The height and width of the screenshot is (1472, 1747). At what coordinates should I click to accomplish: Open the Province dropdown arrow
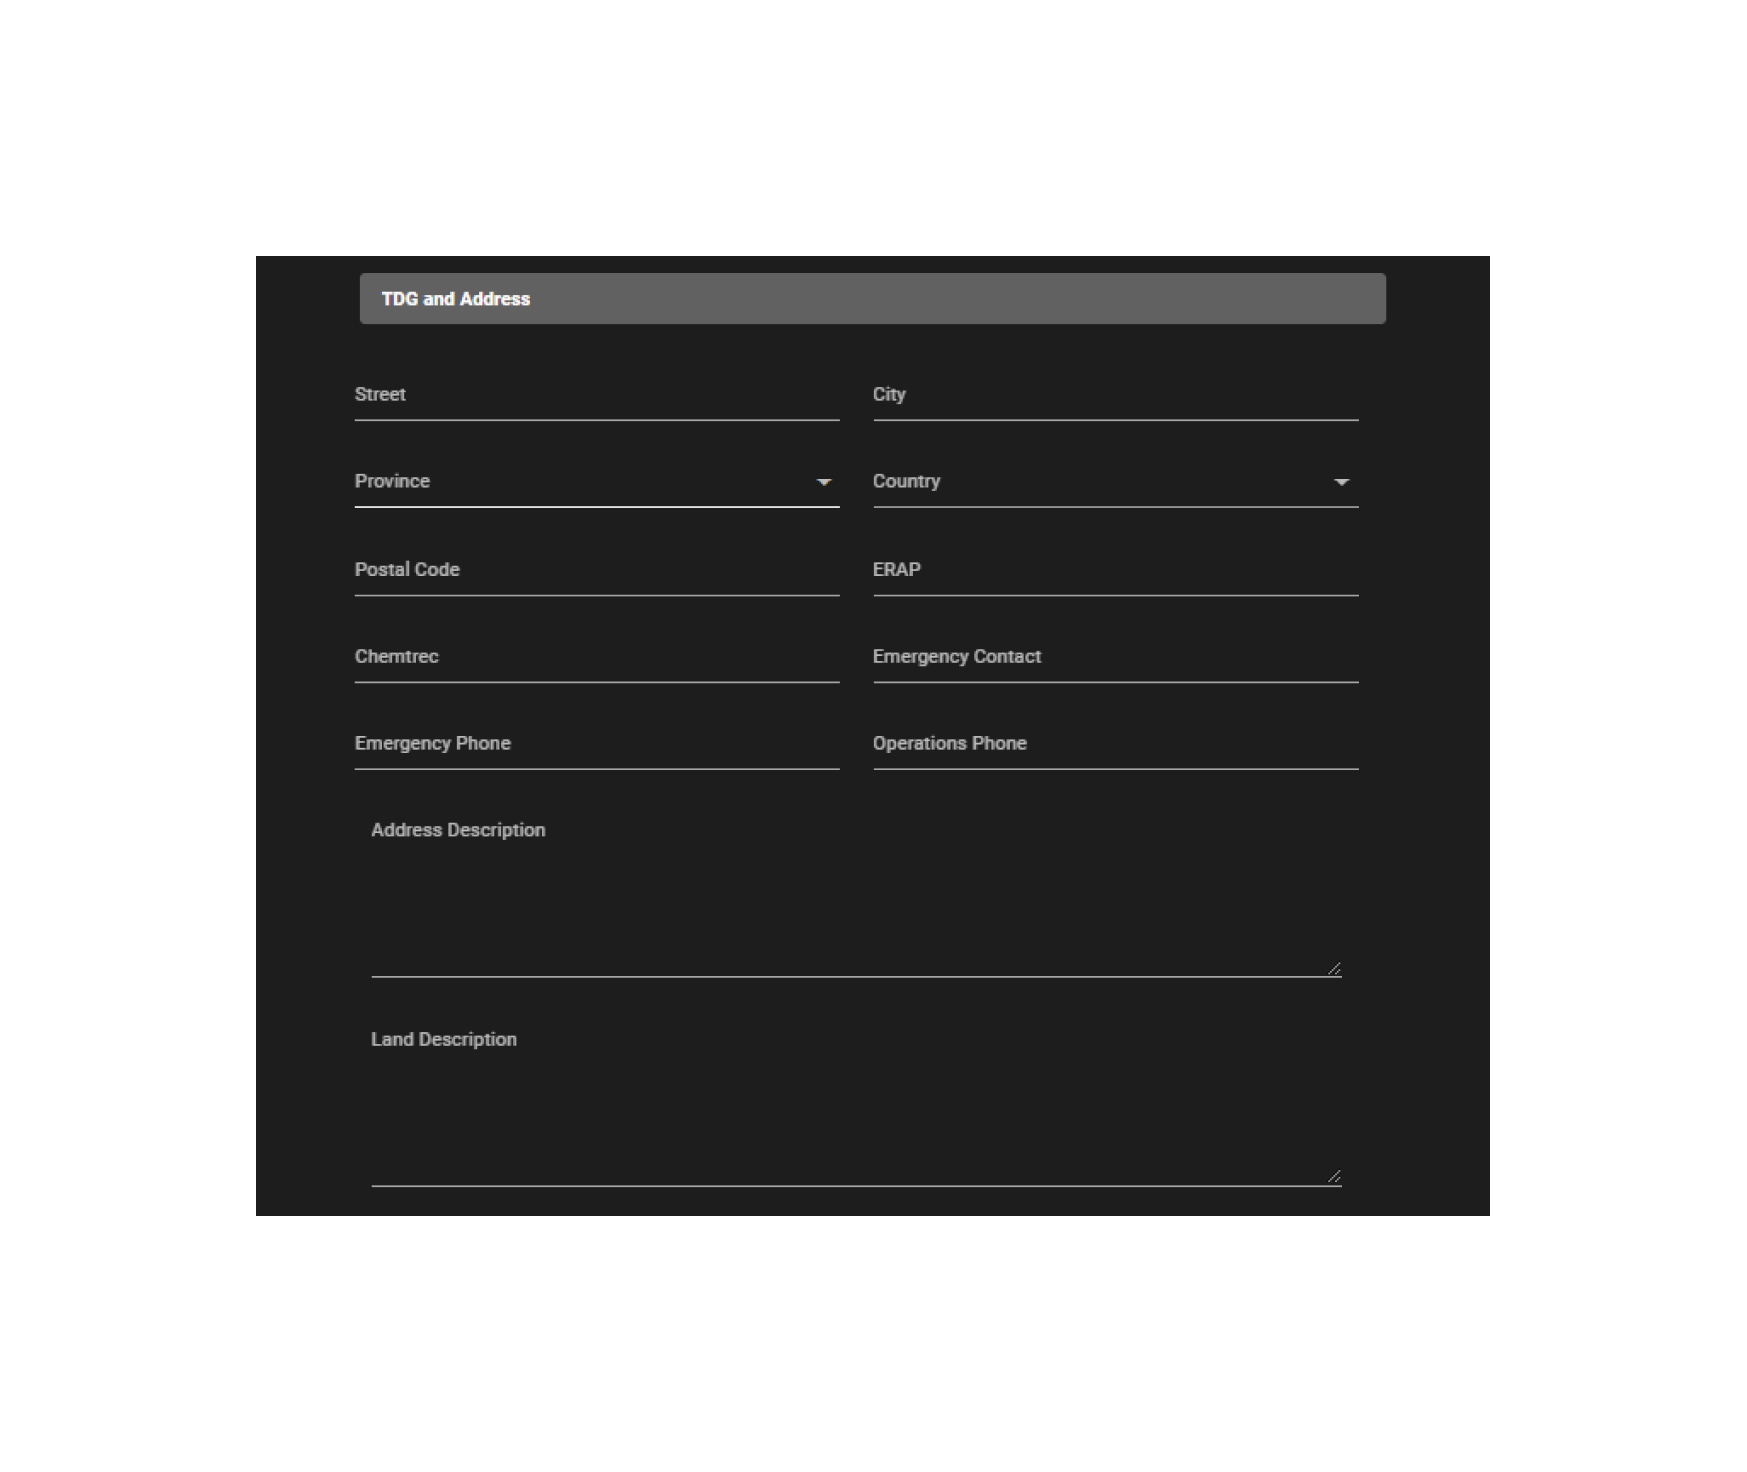tap(824, 482)
